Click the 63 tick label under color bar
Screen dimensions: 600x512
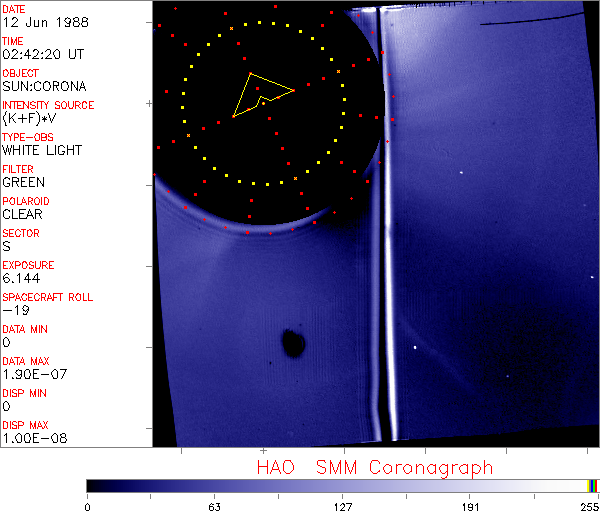point(214,505)
